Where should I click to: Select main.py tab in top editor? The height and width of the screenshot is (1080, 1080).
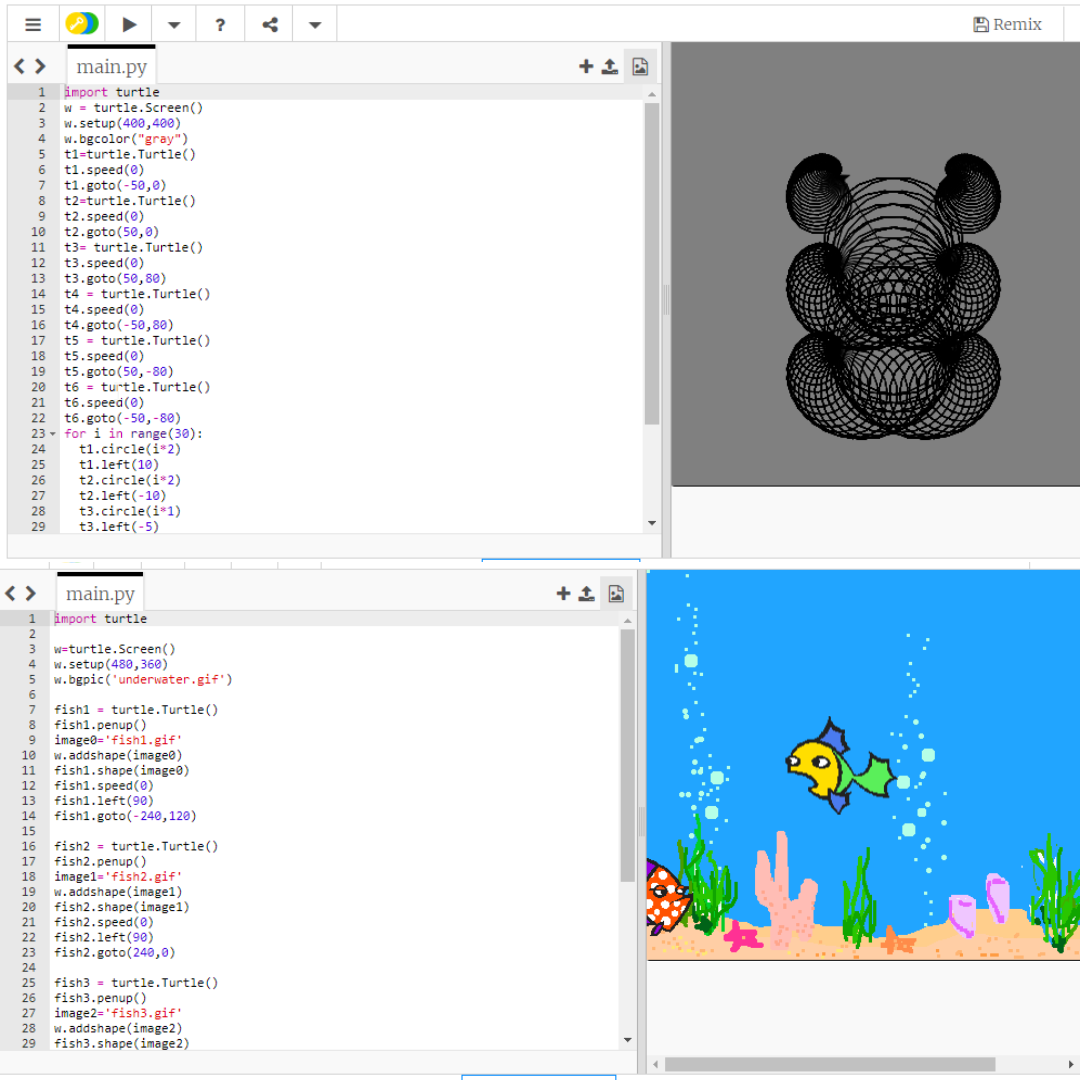112,67
